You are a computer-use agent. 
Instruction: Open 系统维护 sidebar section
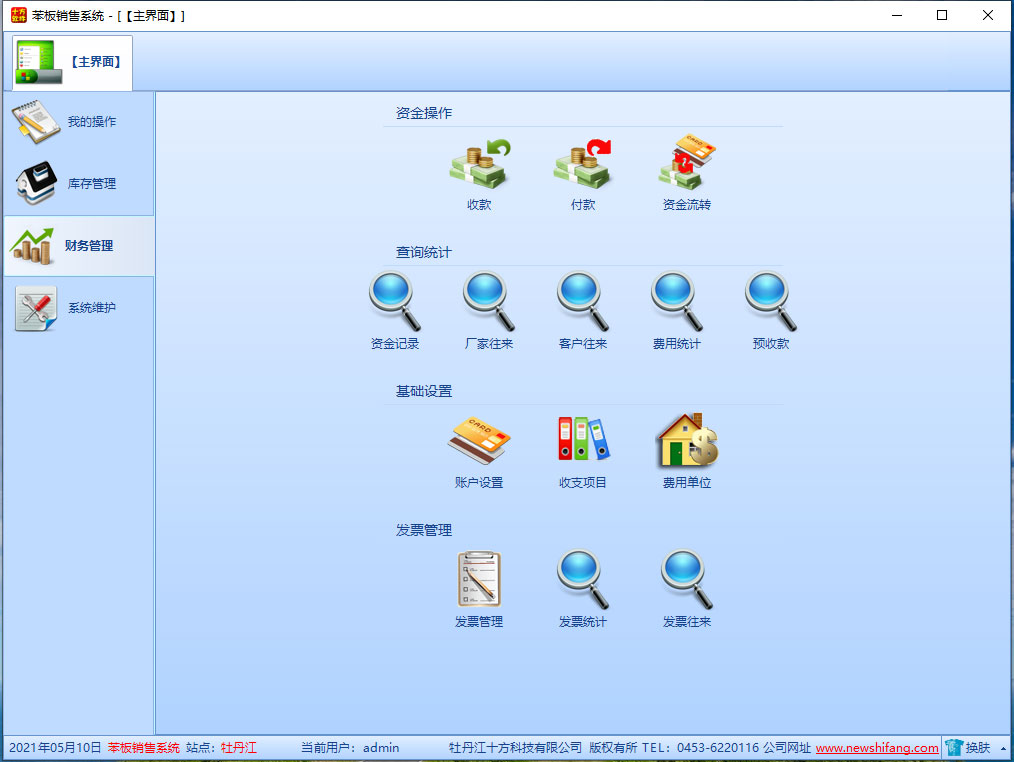[x=79, y=308]
